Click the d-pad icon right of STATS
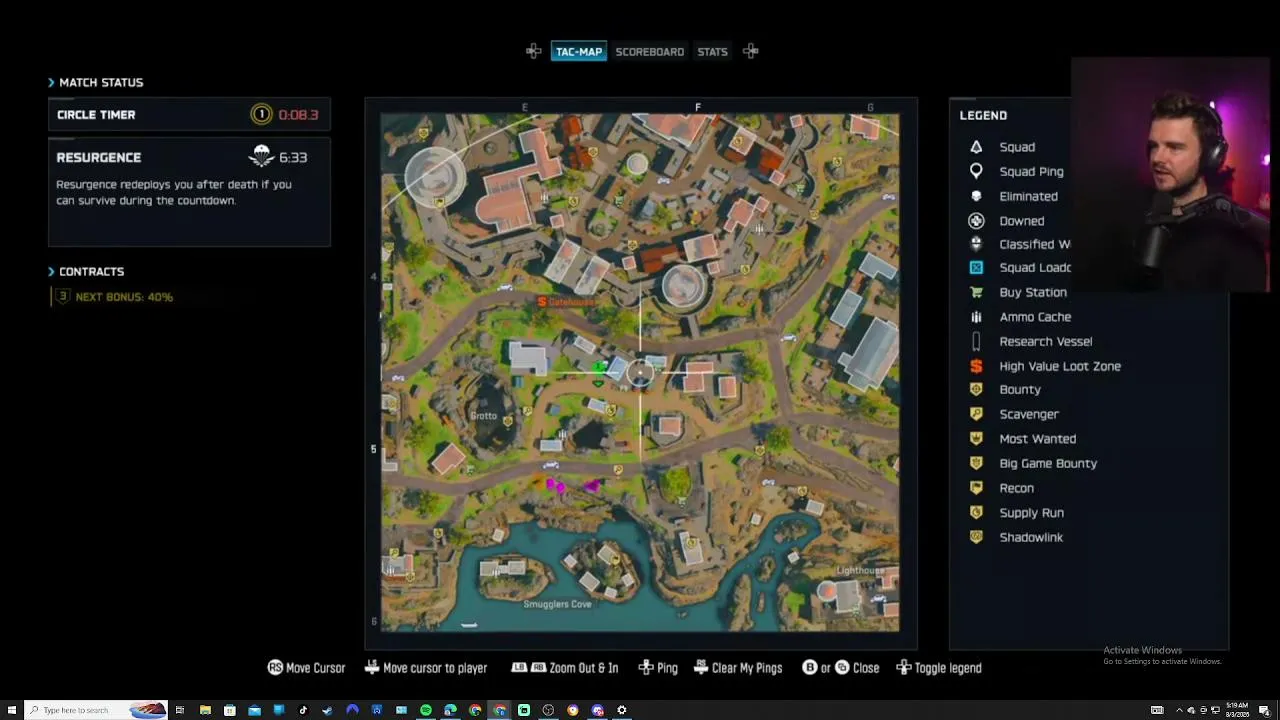This screenshot has height=720, width=1280. point(751,51)
